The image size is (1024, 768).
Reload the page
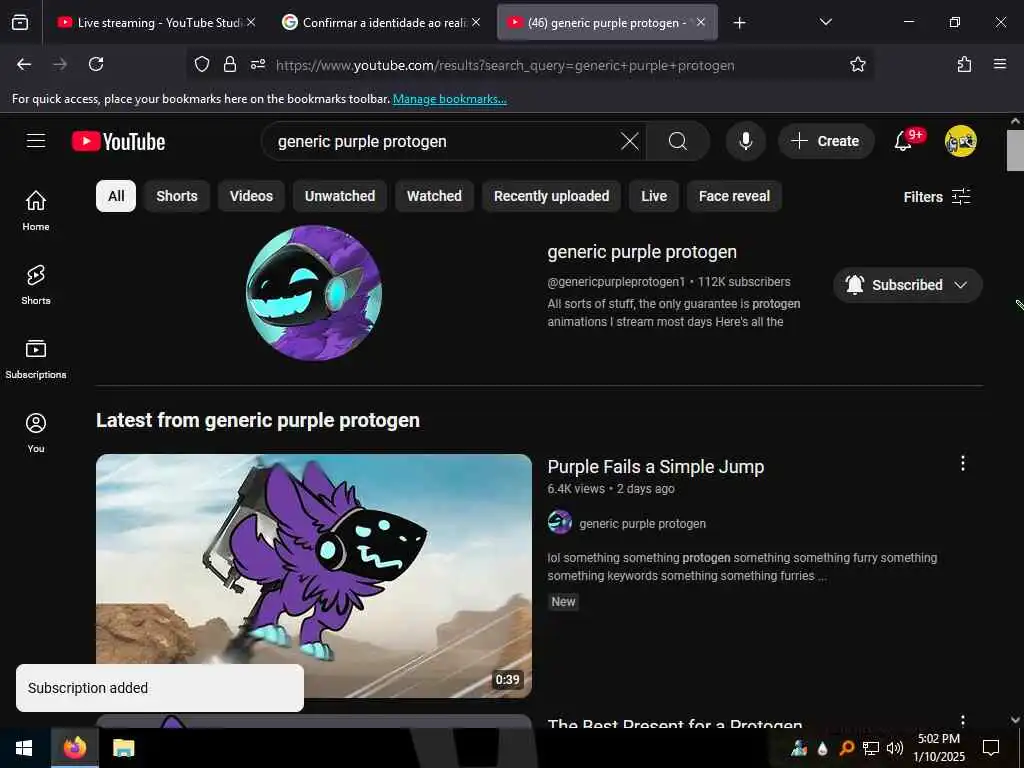point(96,64)
